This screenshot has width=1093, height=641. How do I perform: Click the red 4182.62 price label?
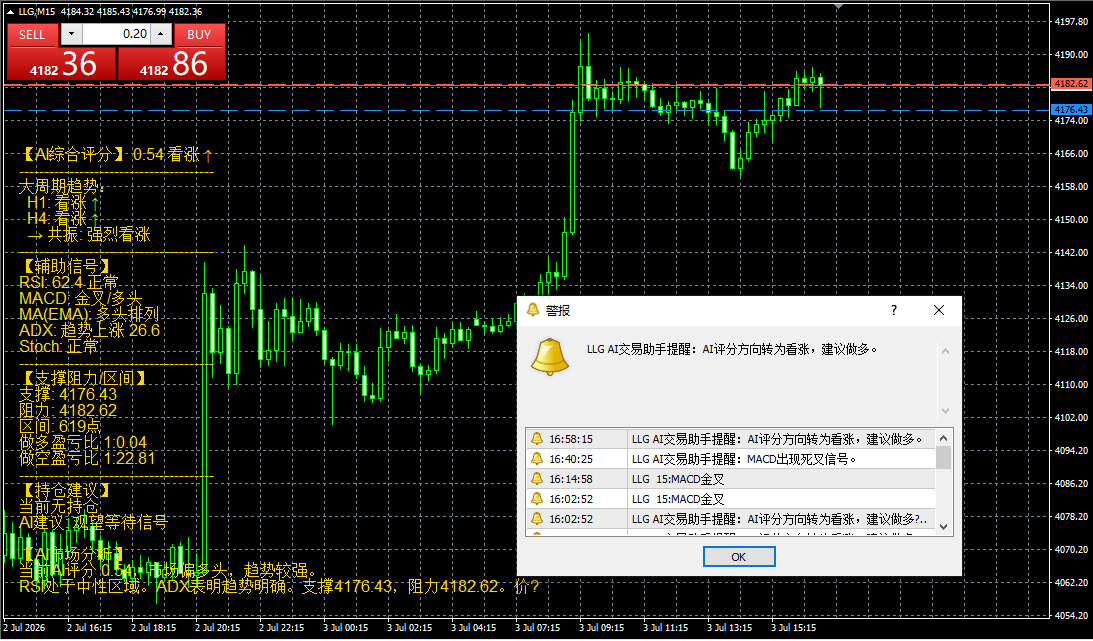(x=1071, y=84)
